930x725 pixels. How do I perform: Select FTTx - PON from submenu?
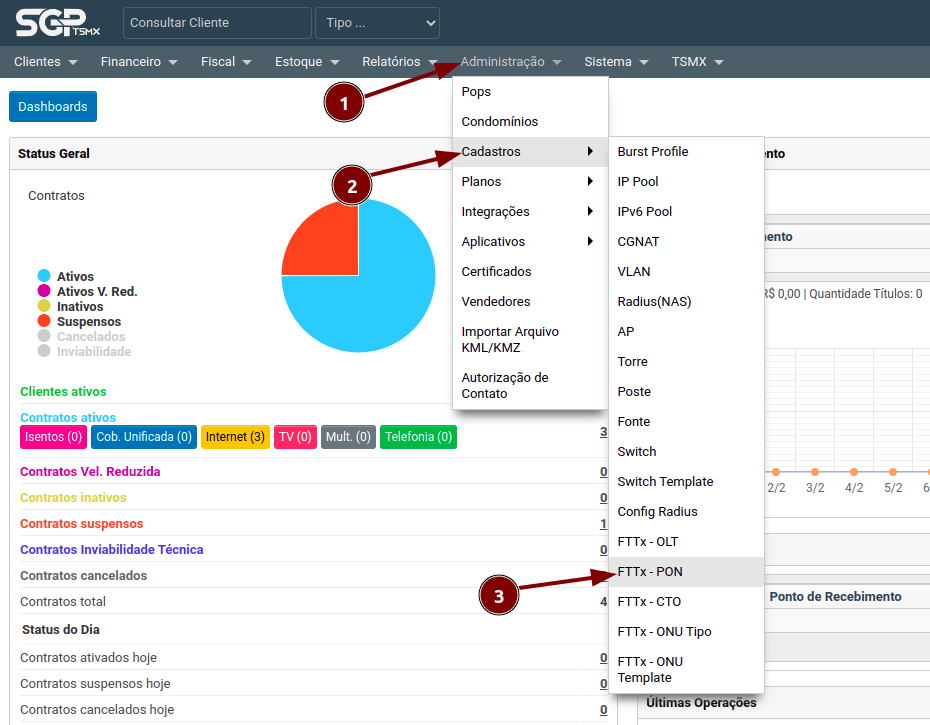click(x=650, y=572)
